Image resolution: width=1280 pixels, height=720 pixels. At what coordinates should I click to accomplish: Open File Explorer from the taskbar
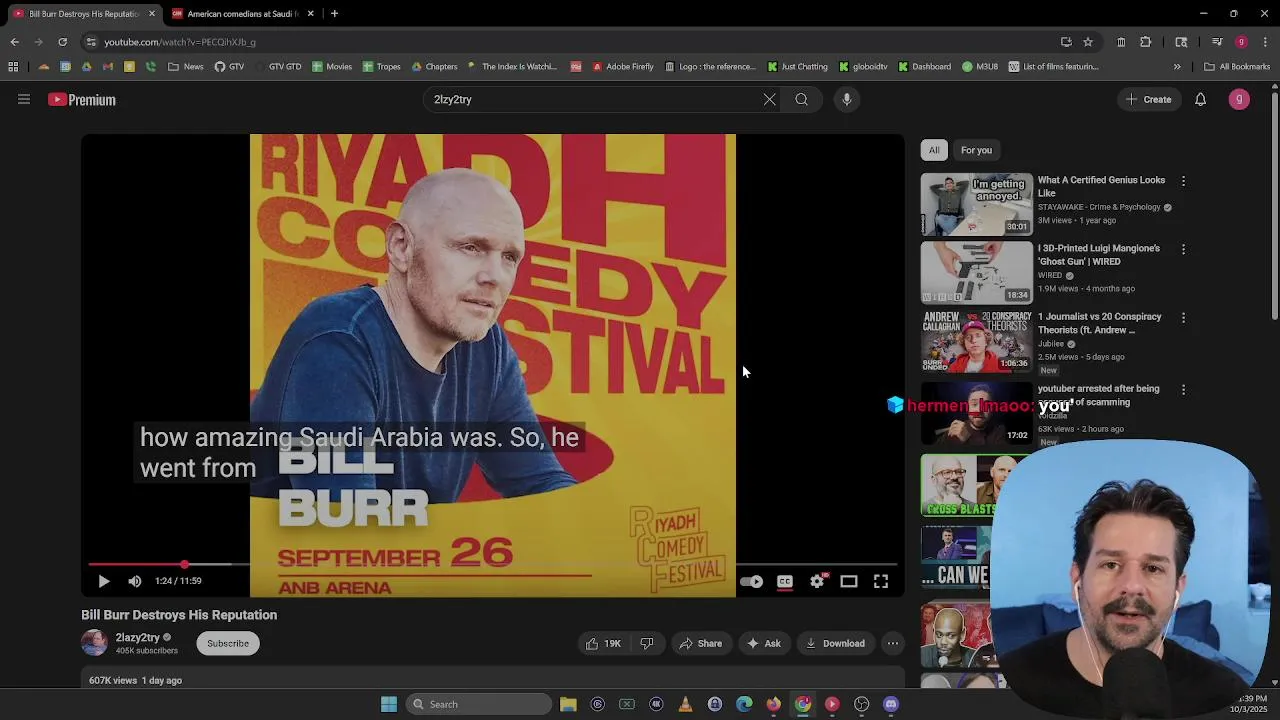pyautogui.click(x=568, y=704)
